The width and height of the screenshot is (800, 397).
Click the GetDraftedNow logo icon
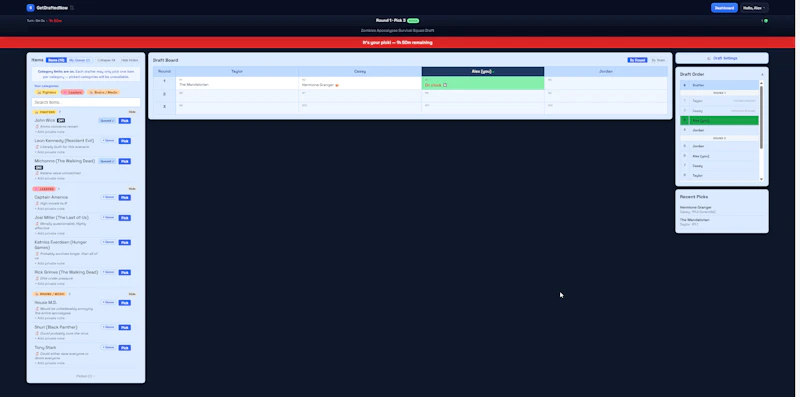pos(30,8)
